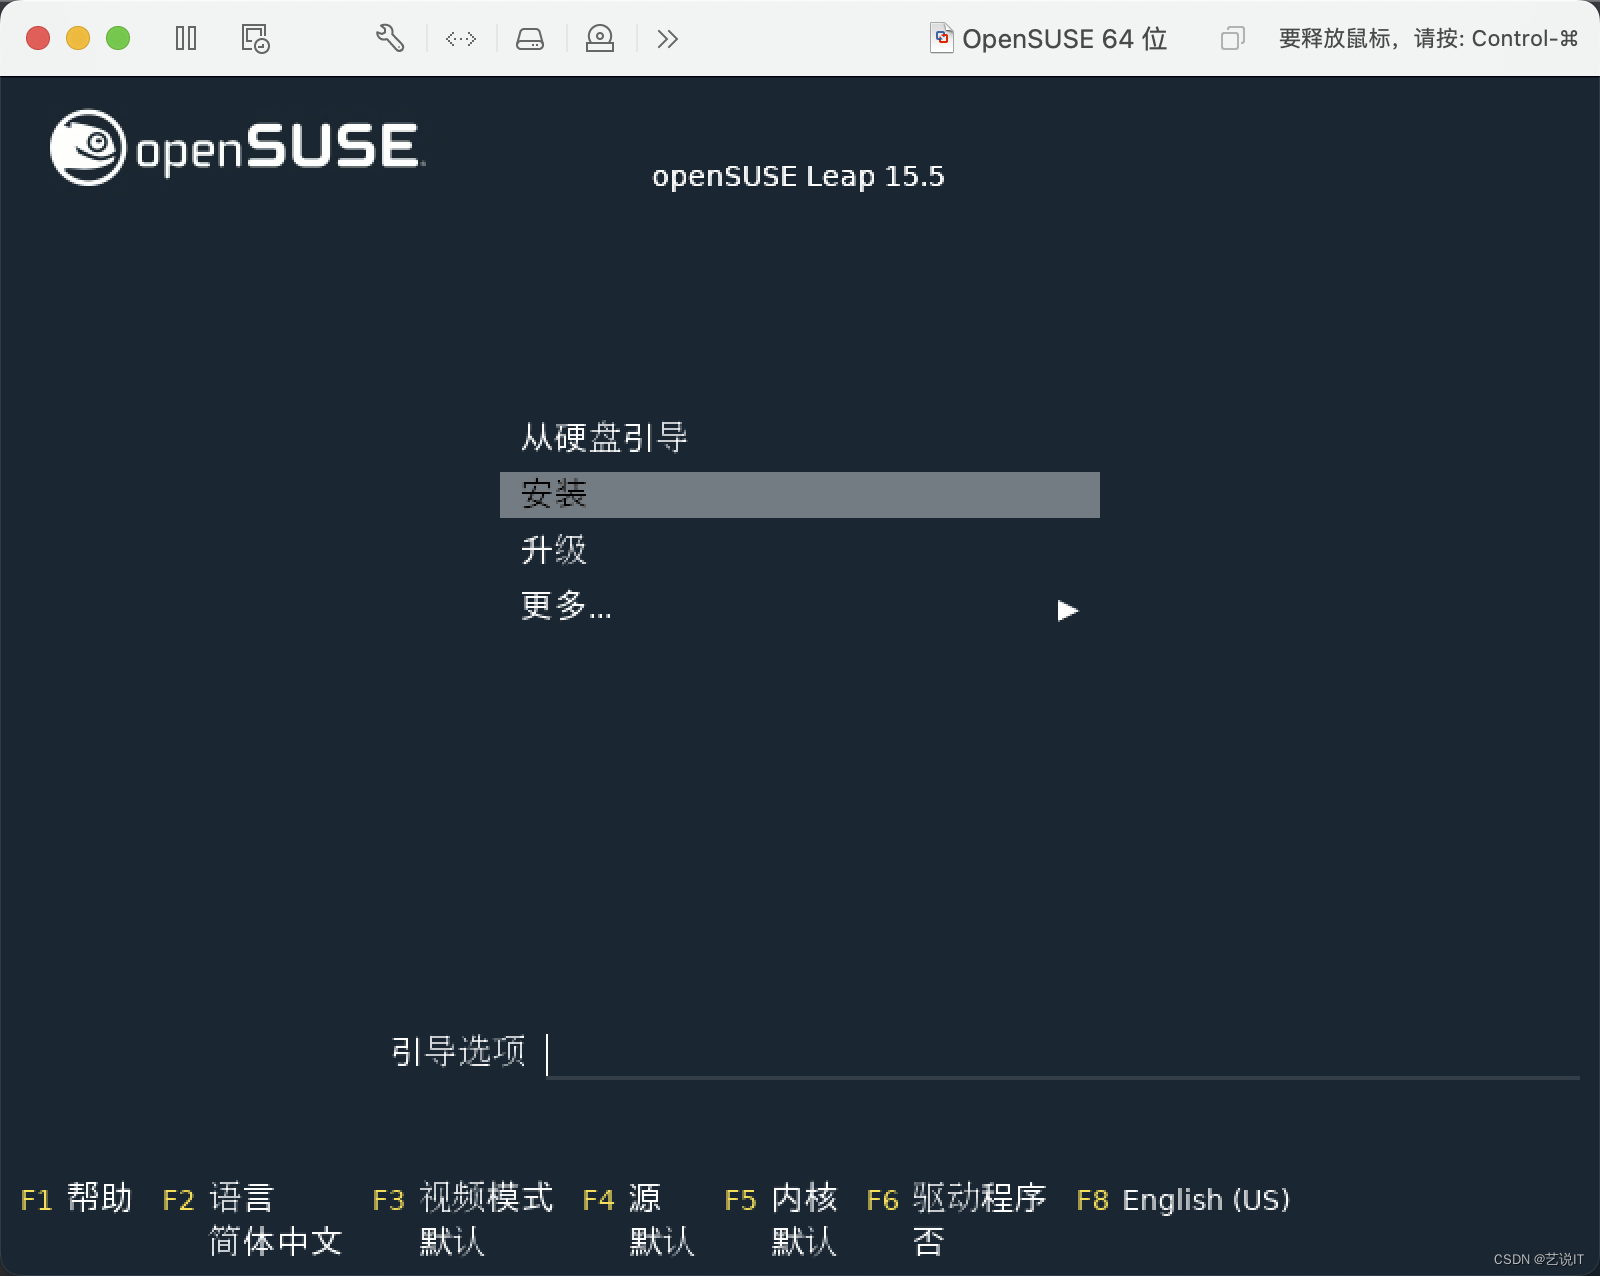This screenshot has height=1276, width=1600.
Task: Click the openSUSE Leap 15.5 title
Action: point(798,177)
